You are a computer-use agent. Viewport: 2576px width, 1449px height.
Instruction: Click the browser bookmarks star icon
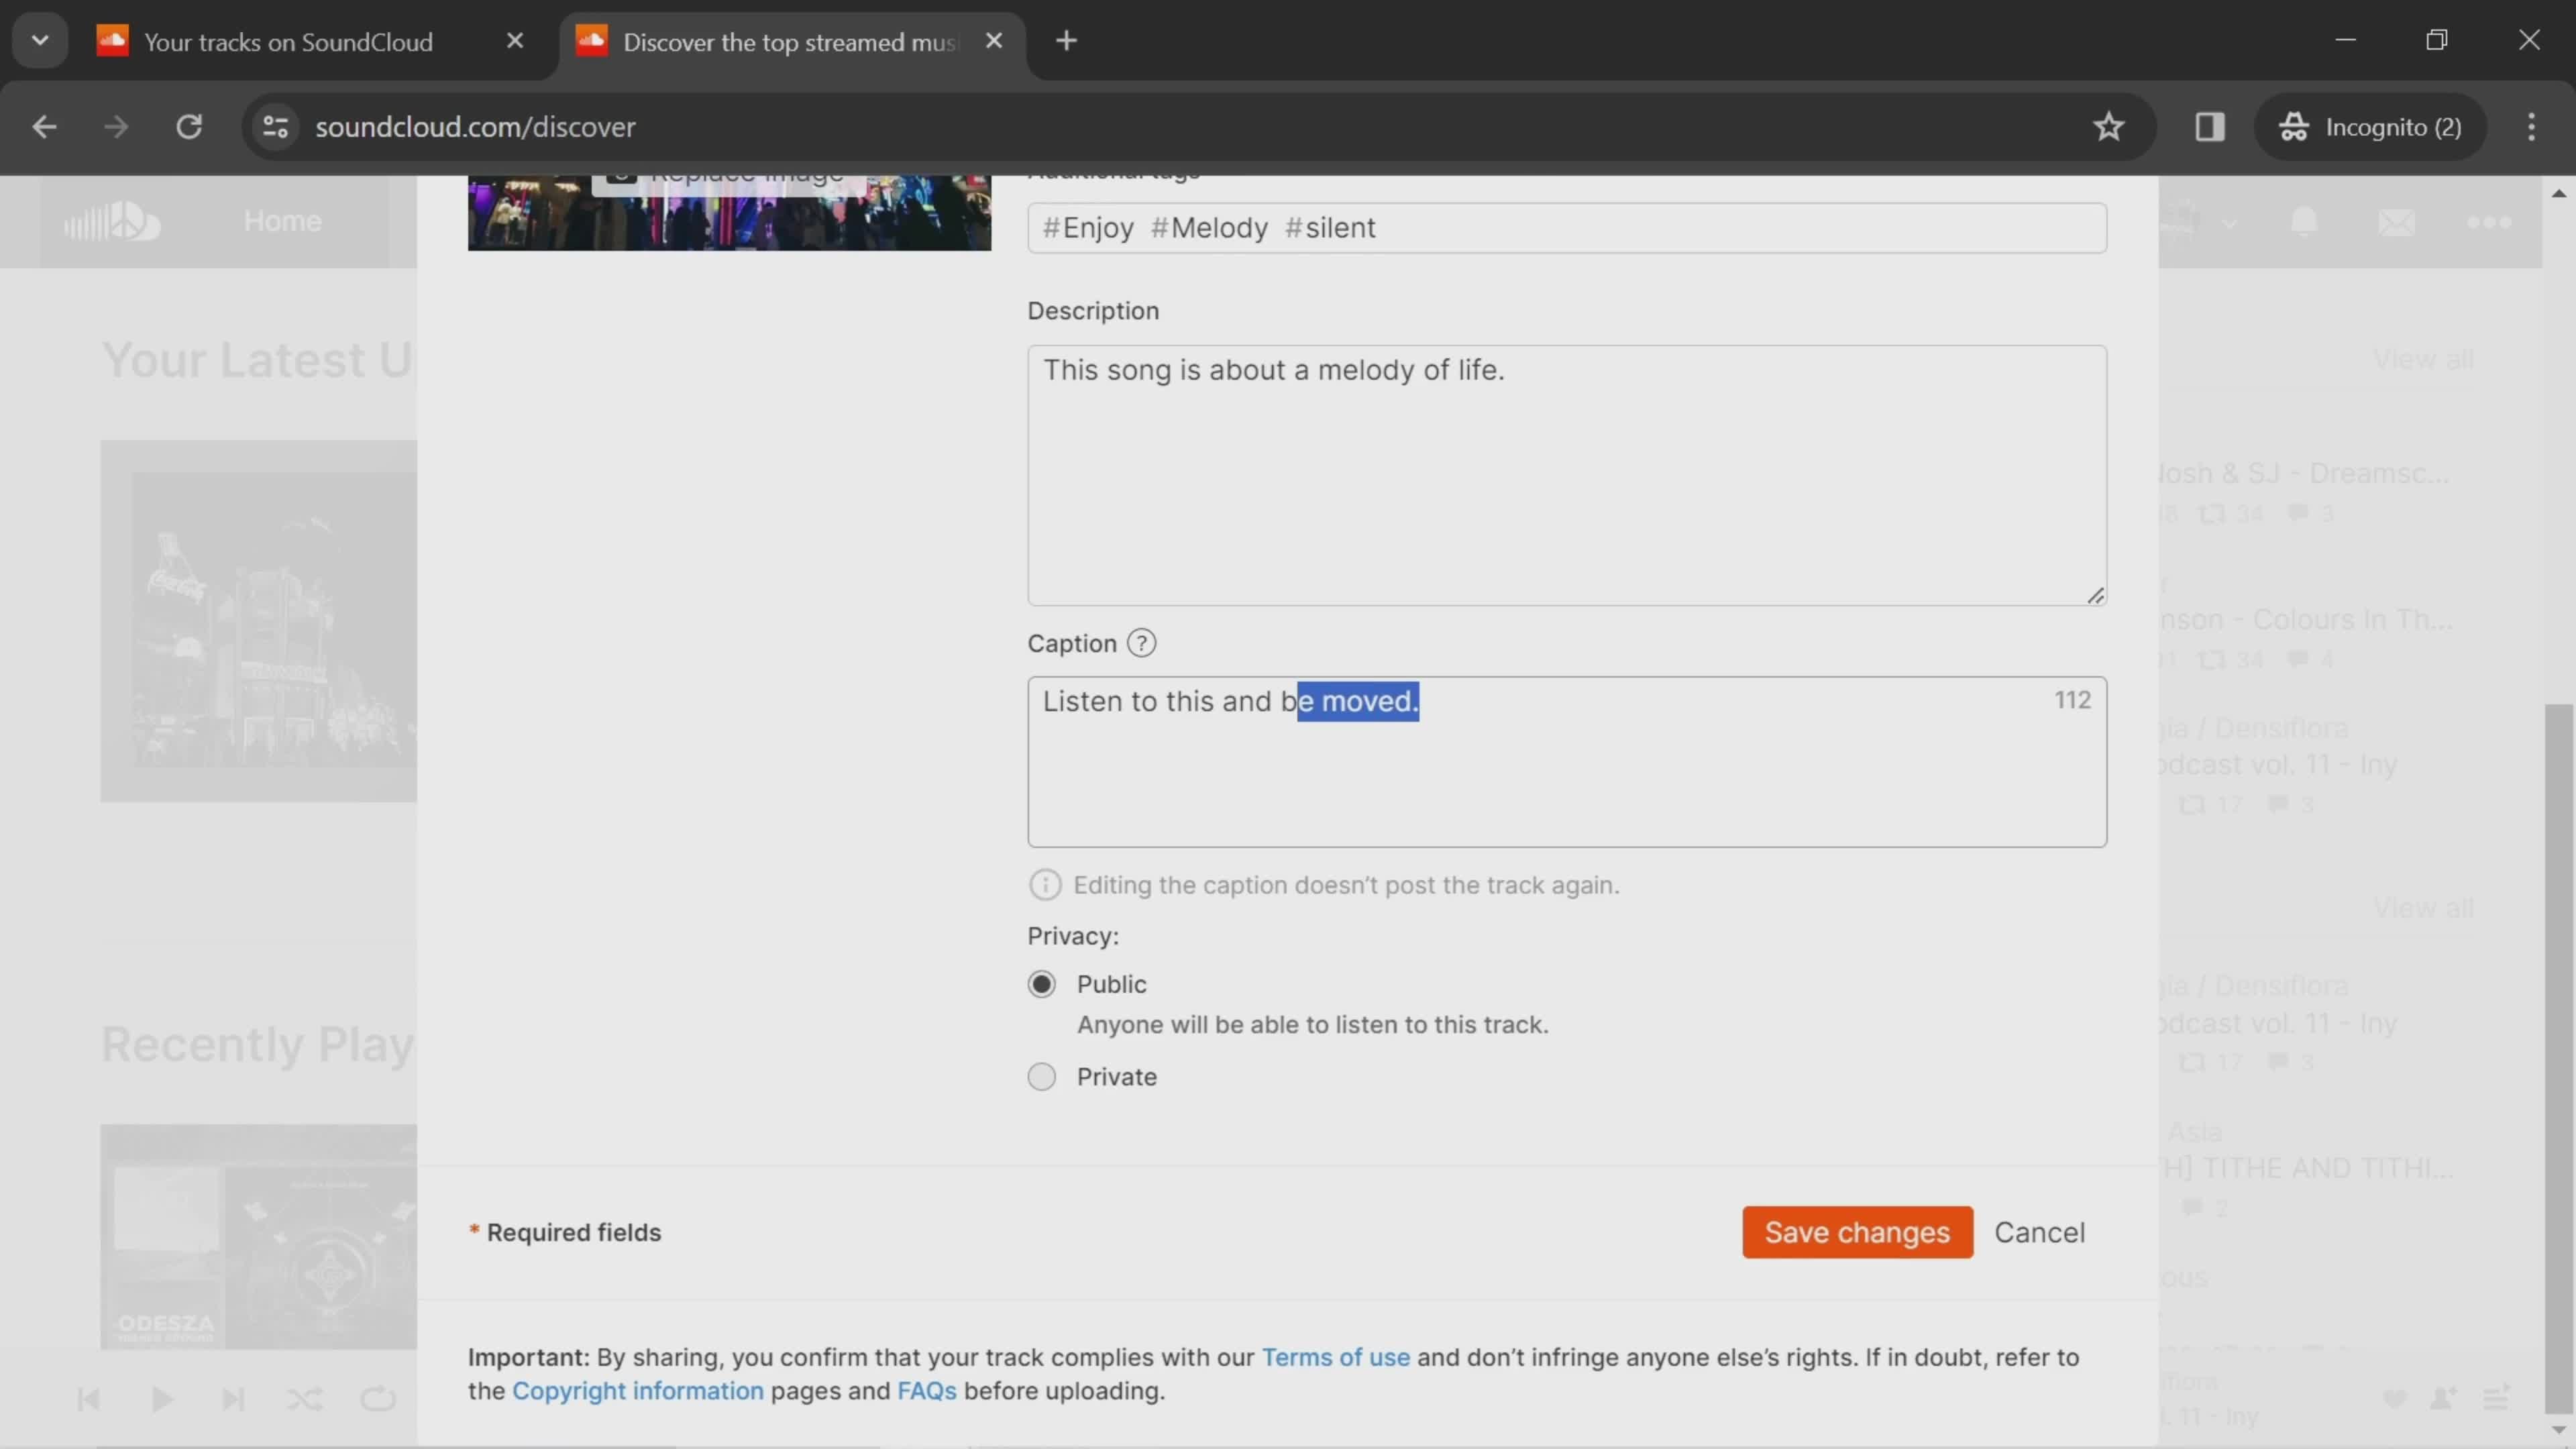2109,125
